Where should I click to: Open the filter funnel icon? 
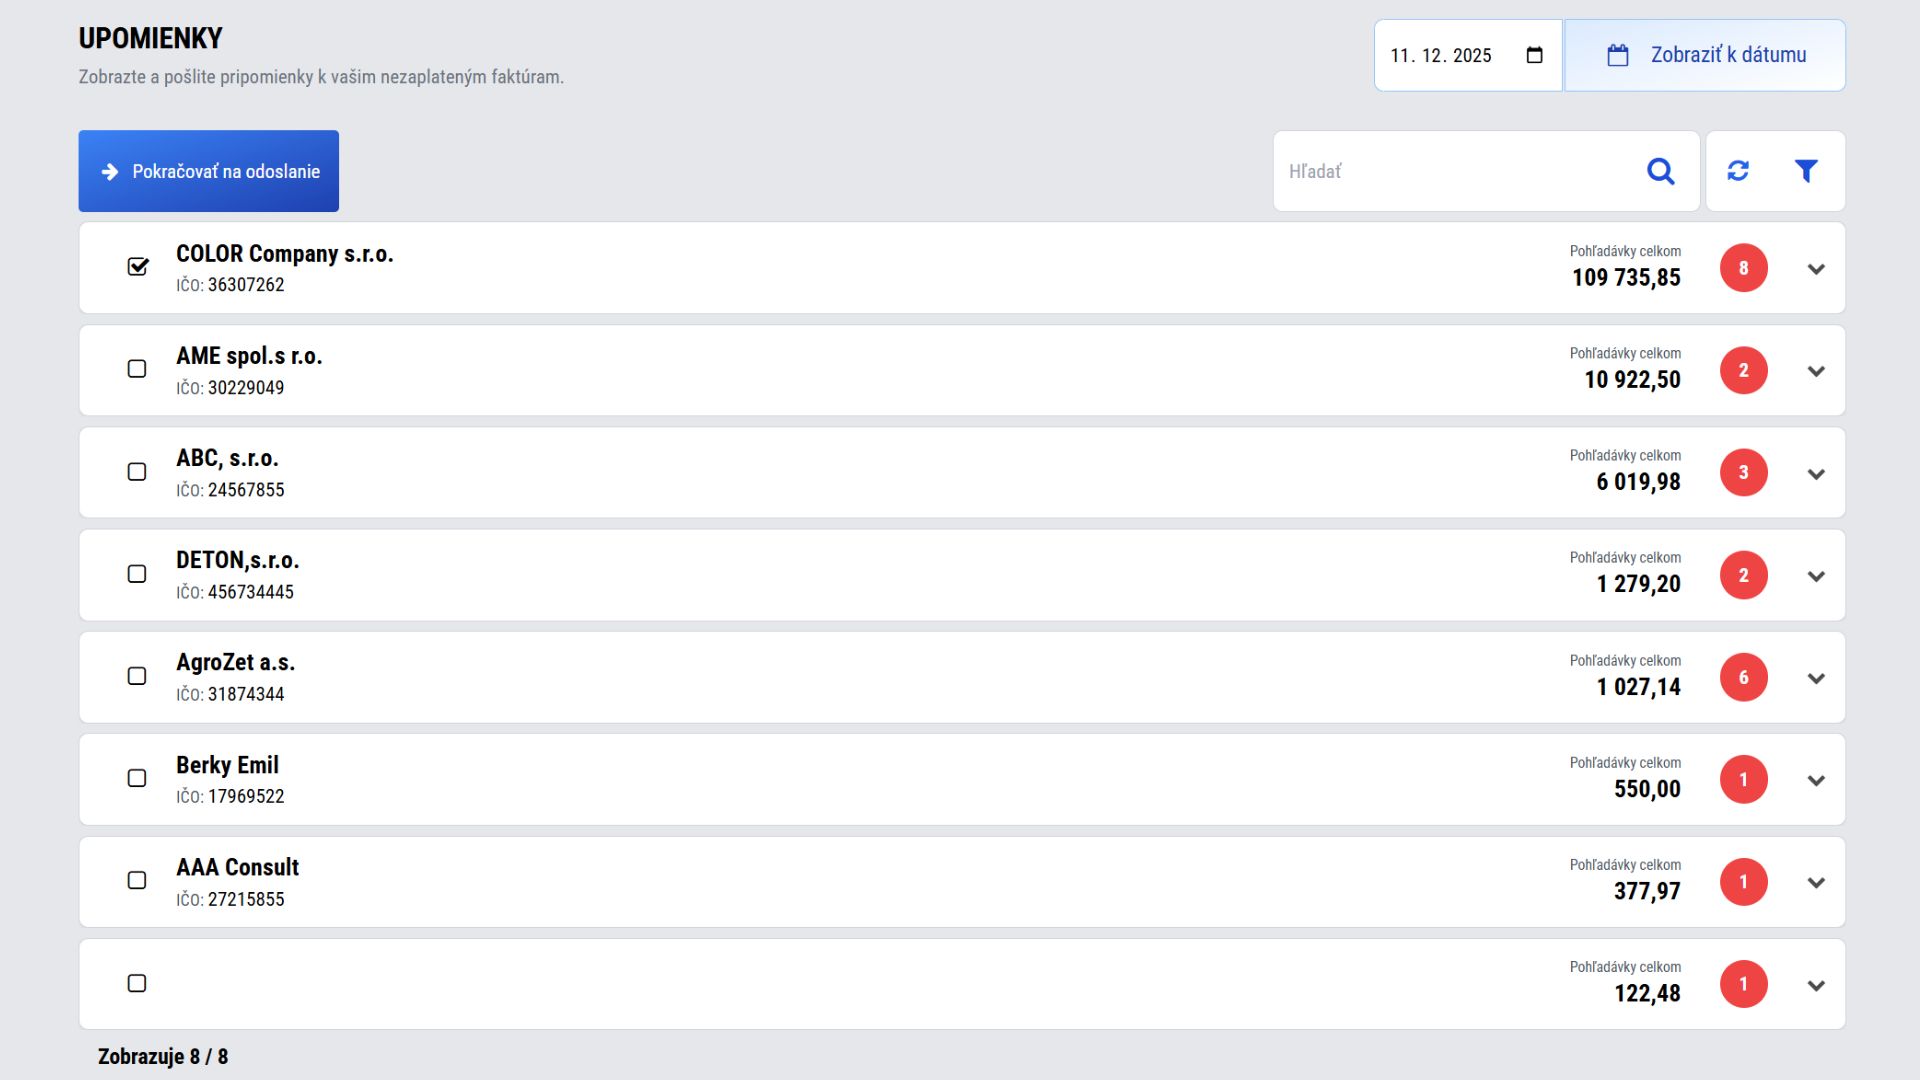[x=1805, y=171]
